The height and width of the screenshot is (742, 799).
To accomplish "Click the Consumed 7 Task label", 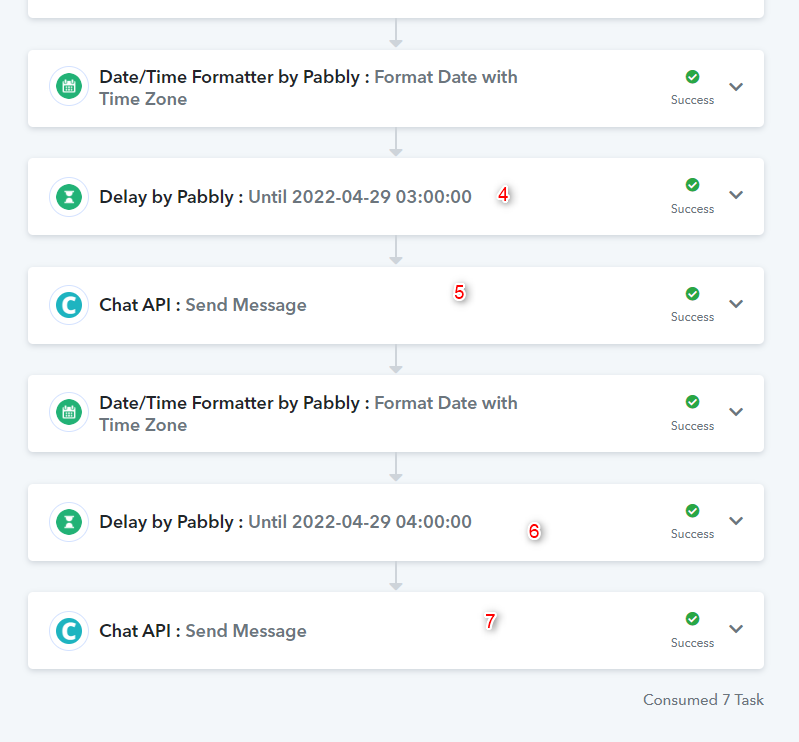I will point(703,700).
